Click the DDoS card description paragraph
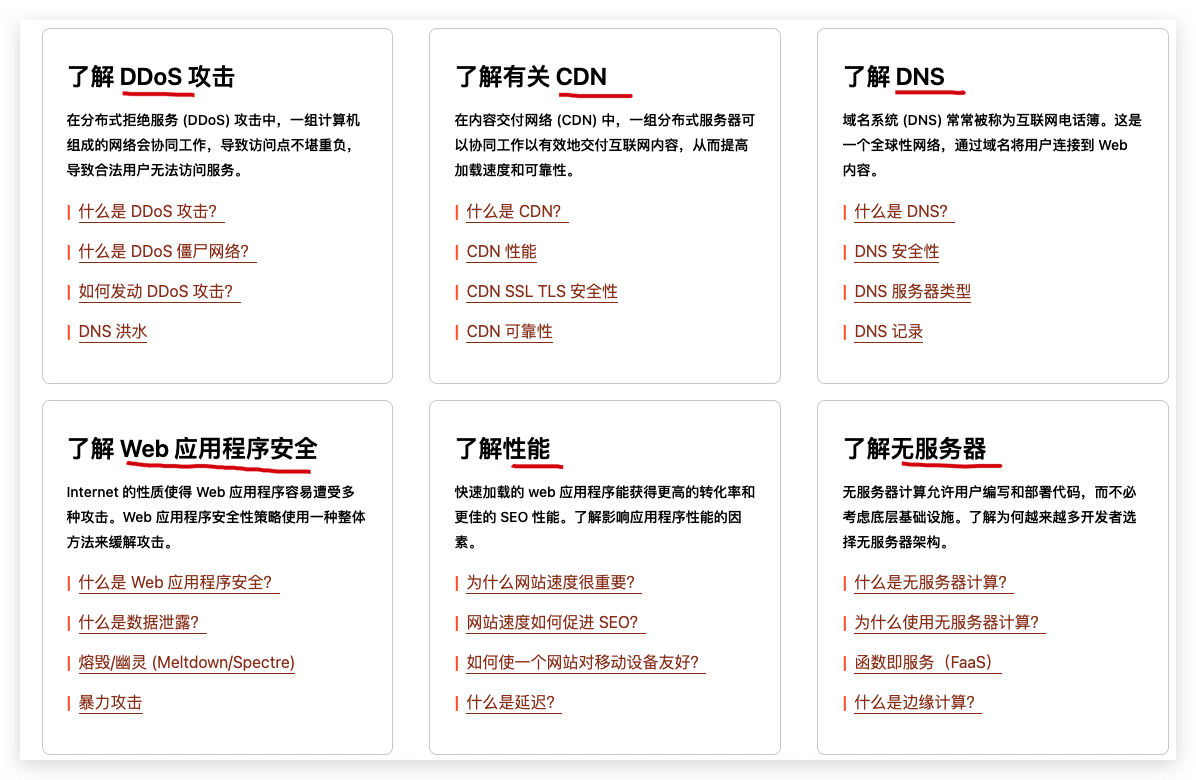The width and height of the screenshot is (1196, 780). (x=214, y=145)
